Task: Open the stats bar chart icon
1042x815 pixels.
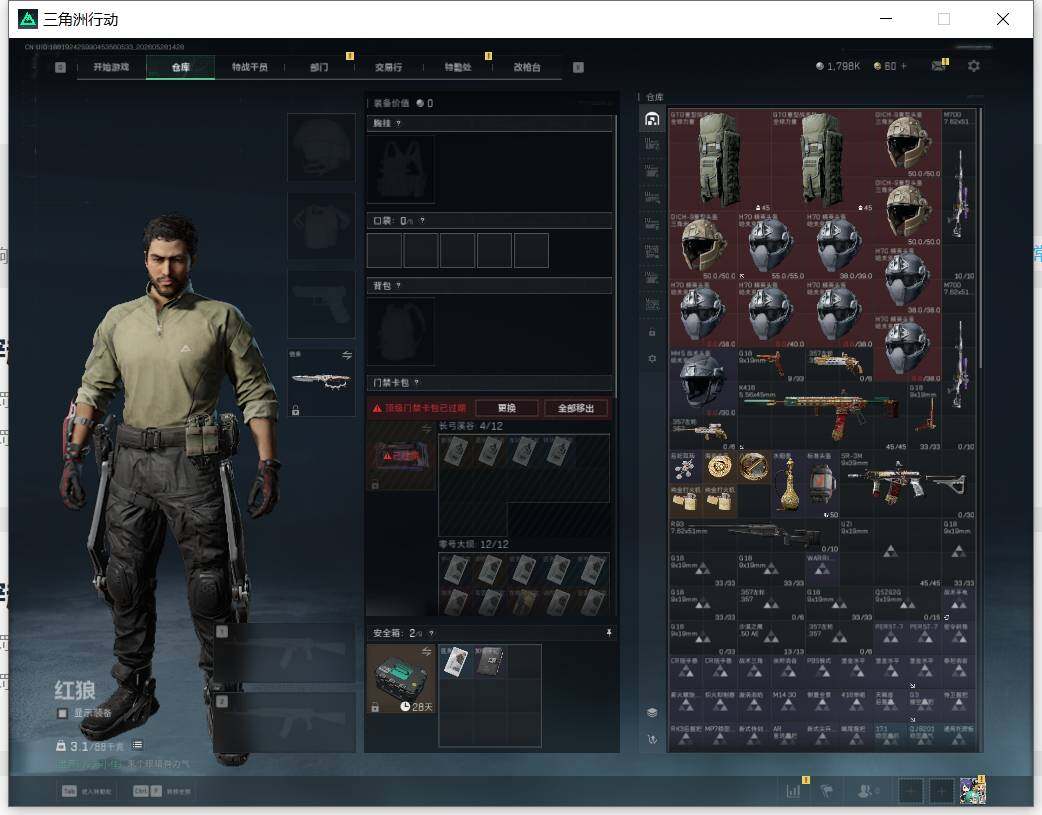Action: point(793,791)
